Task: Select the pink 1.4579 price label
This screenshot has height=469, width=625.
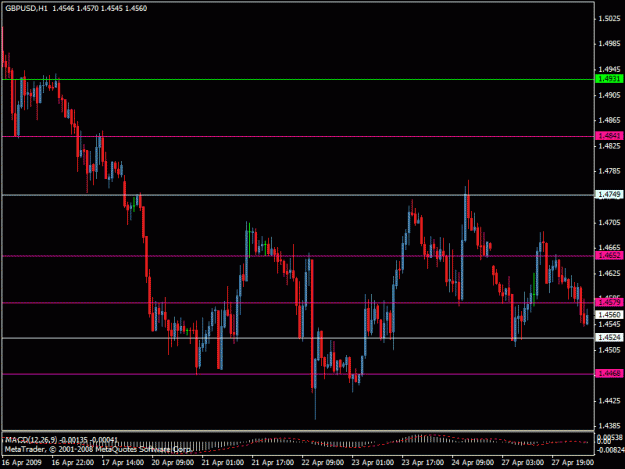Action: [x=609, y=302]
